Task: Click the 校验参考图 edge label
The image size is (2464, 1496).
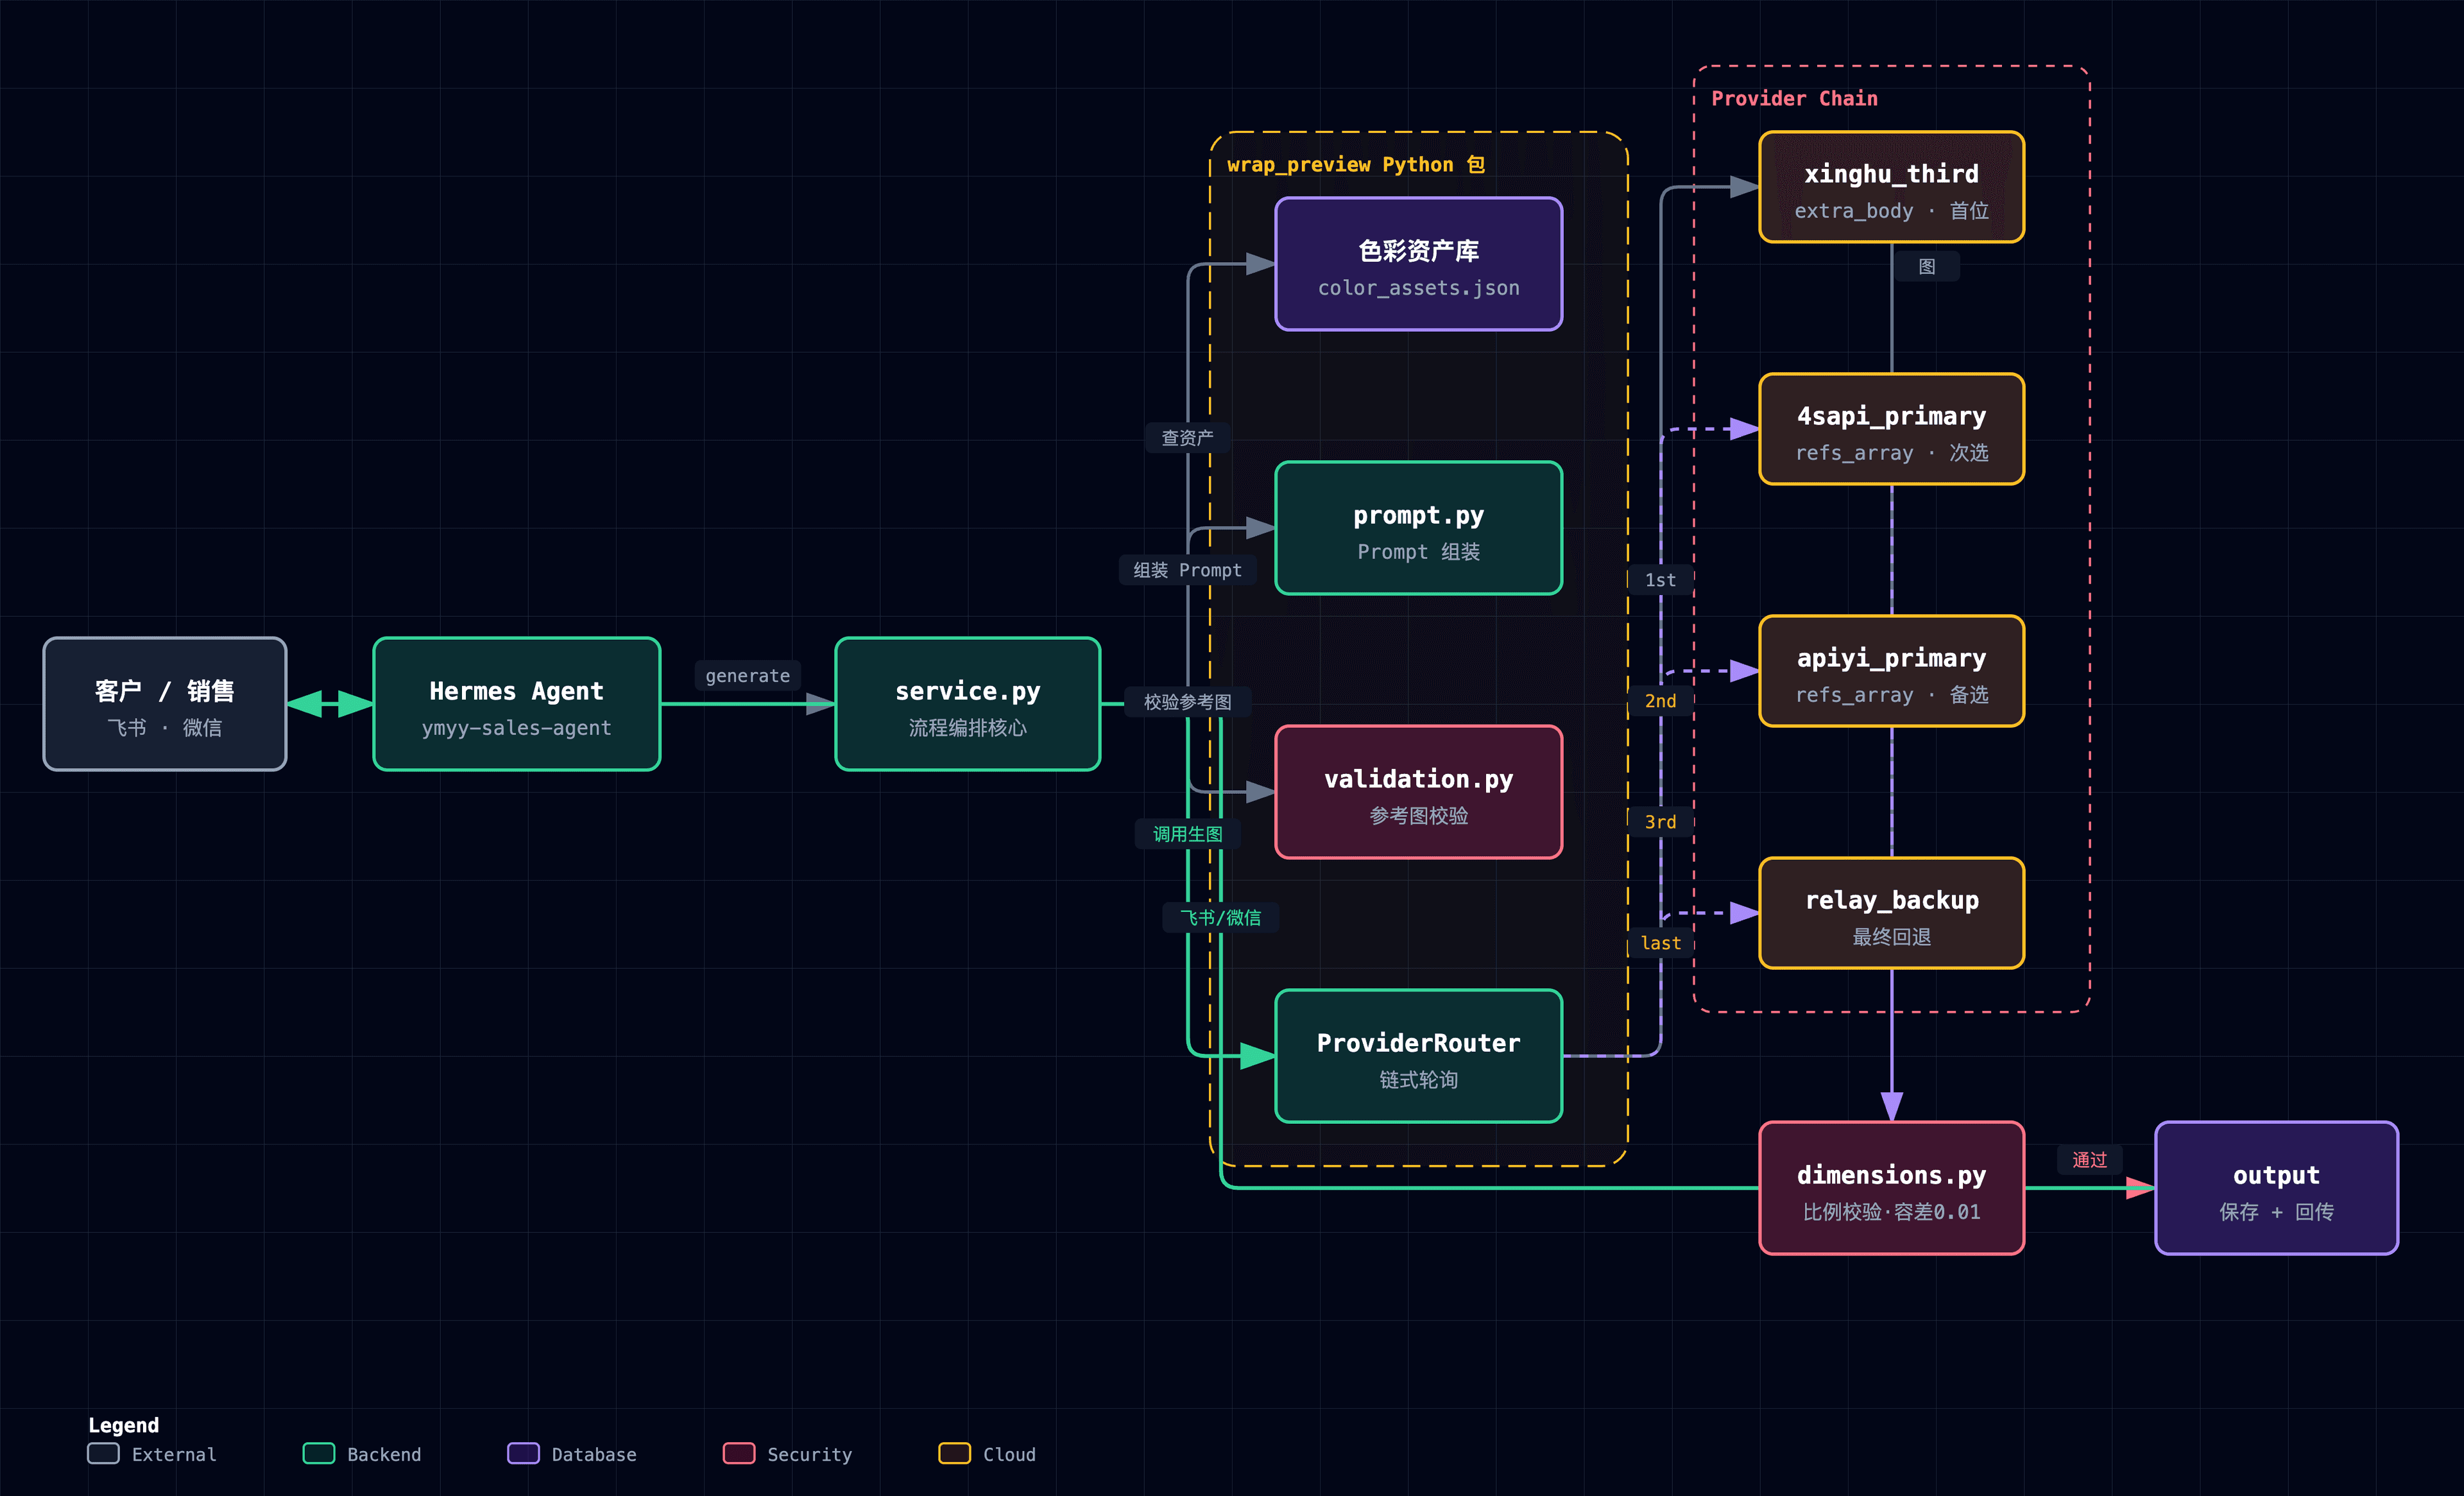Action: pos(1187,701)
